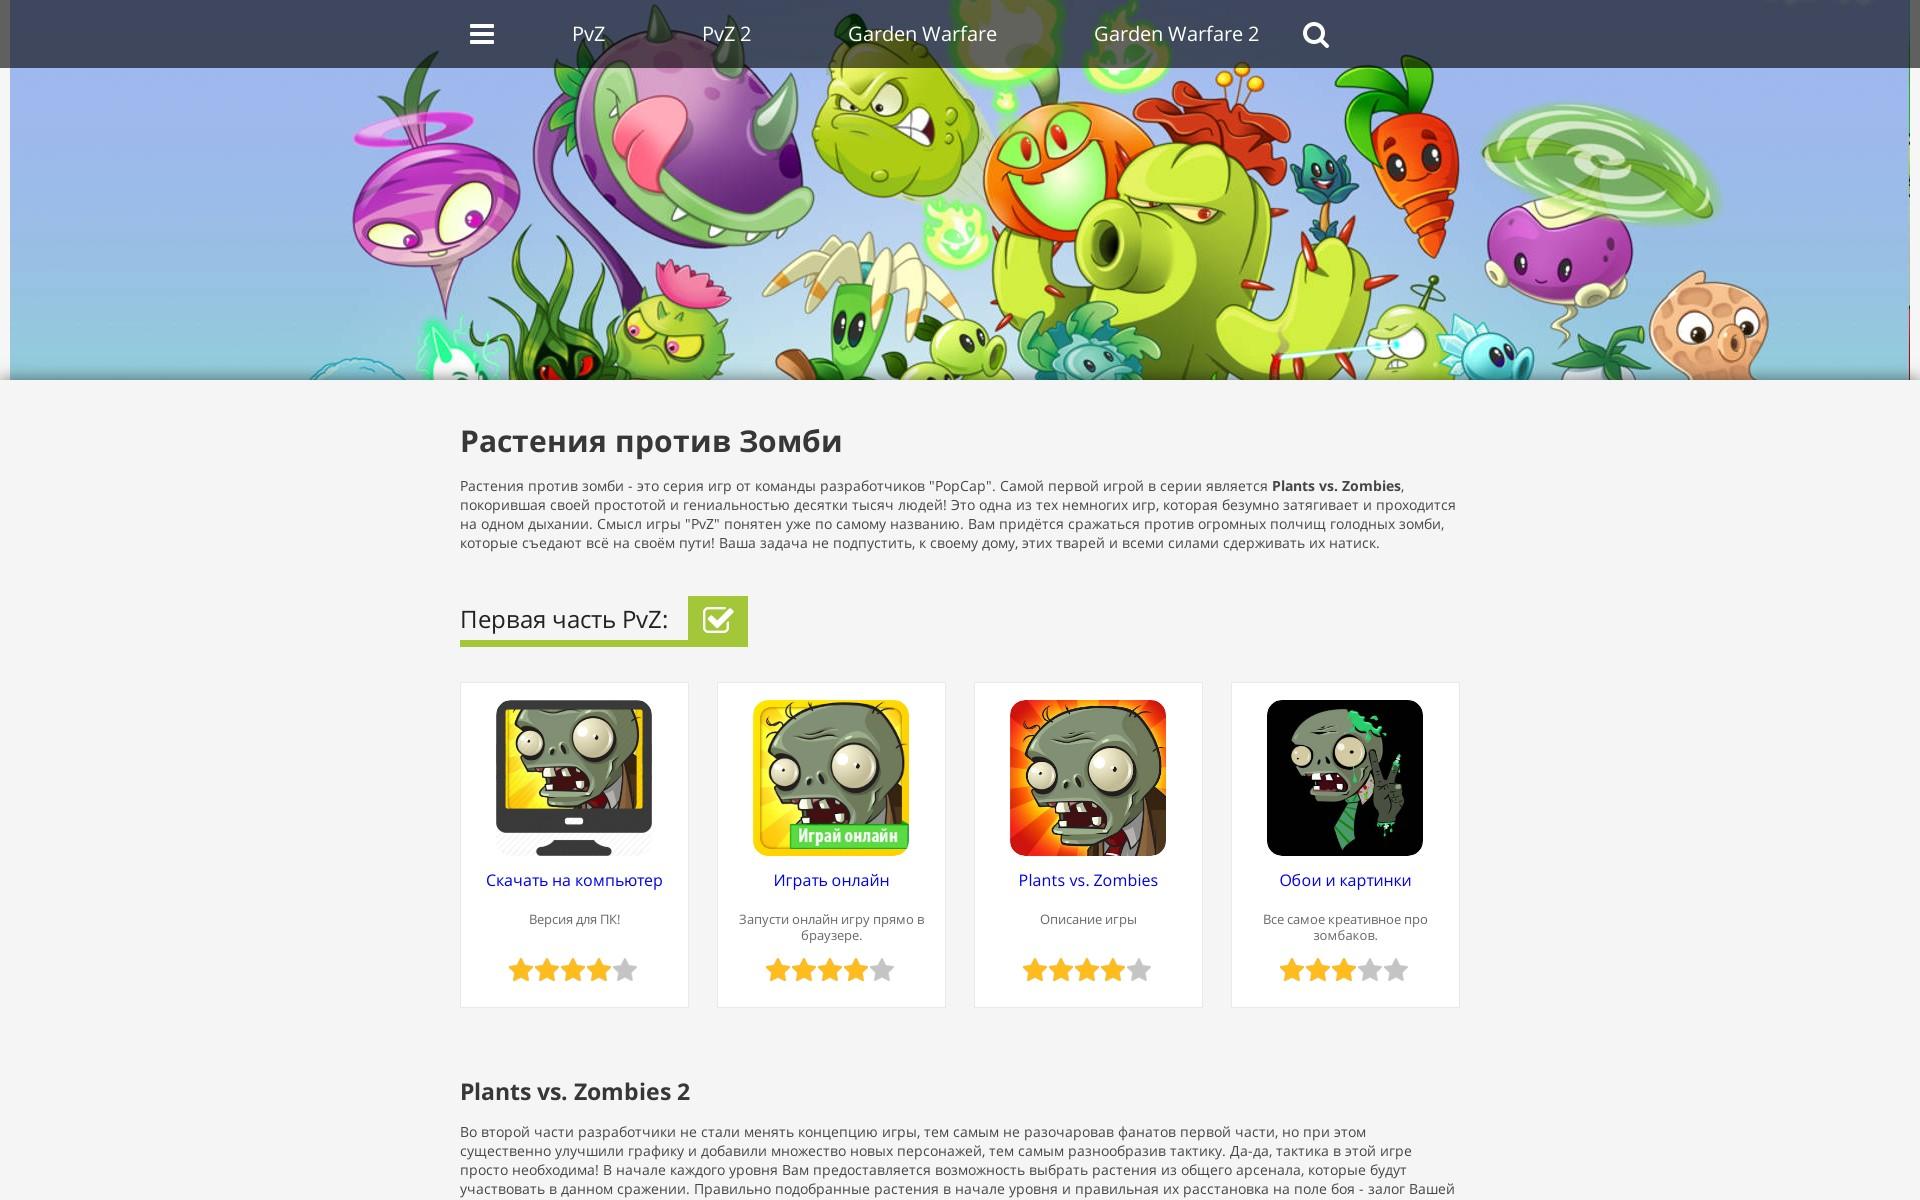This screenshot has height=1200, width=1920.
Task: Click the orange Plants vs. Zombies icon
Action: click(x=1088, y=778)
